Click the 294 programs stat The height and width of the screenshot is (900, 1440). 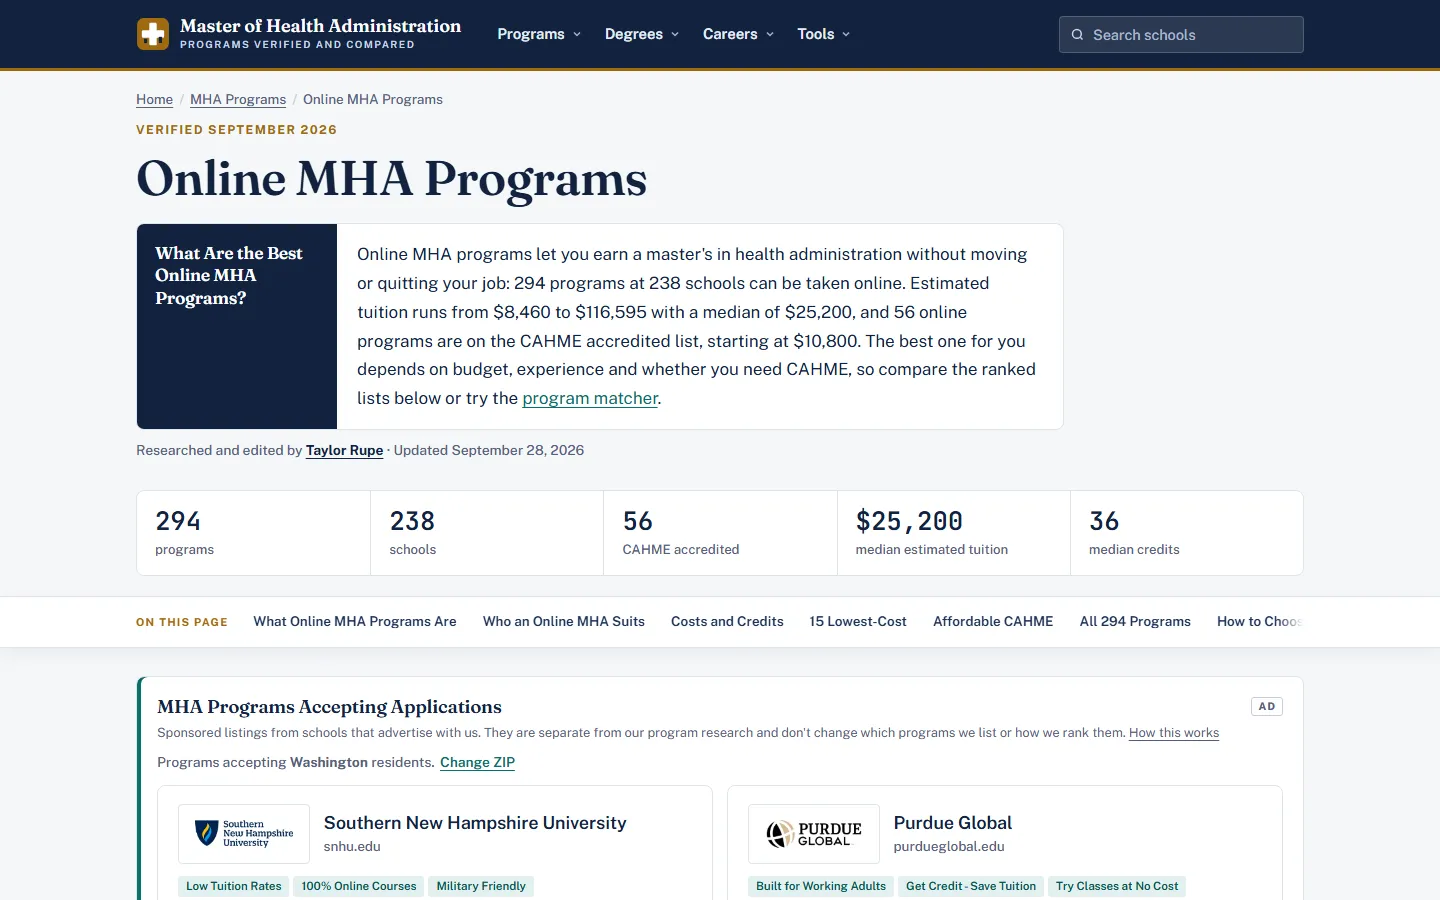click(x=253, y=533)
